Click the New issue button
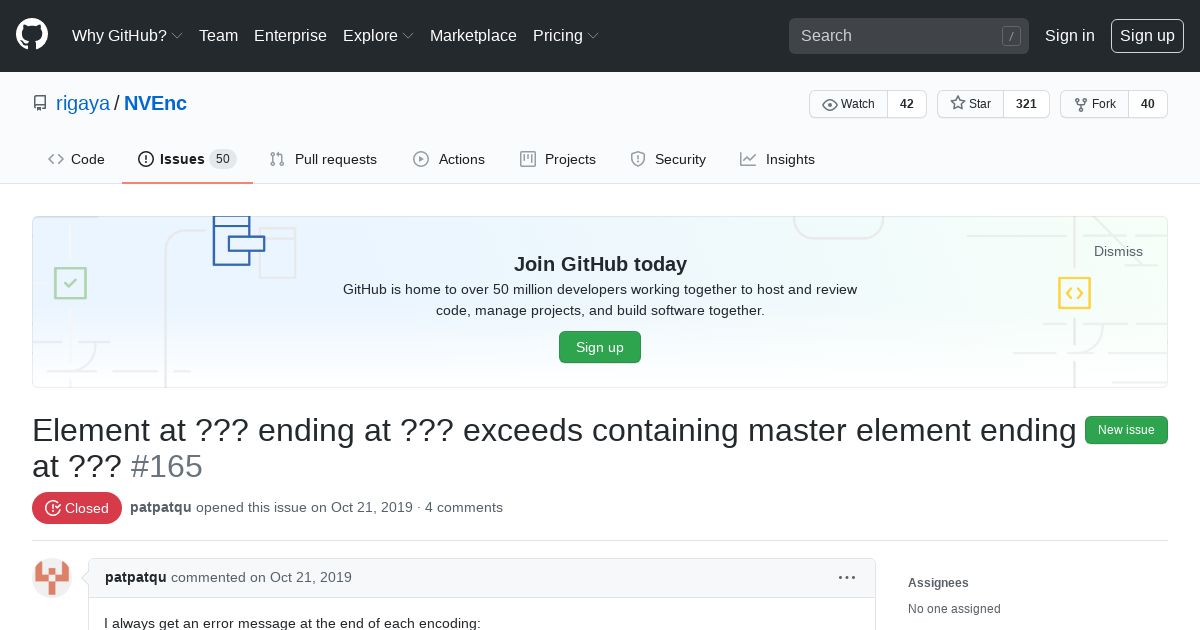 (1126, 430)
